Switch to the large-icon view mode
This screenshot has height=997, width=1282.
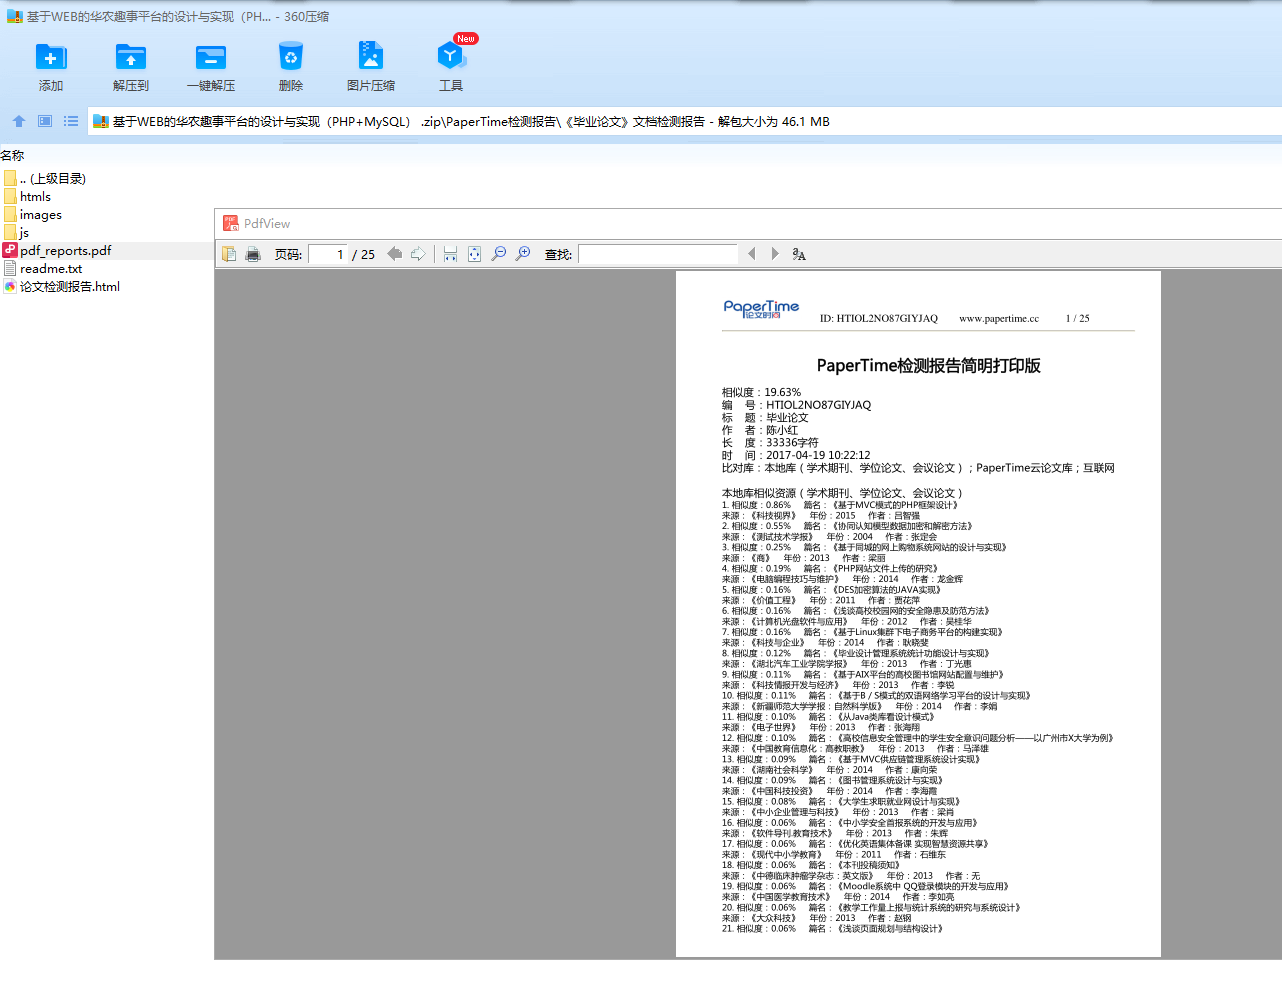click(45, 121)
